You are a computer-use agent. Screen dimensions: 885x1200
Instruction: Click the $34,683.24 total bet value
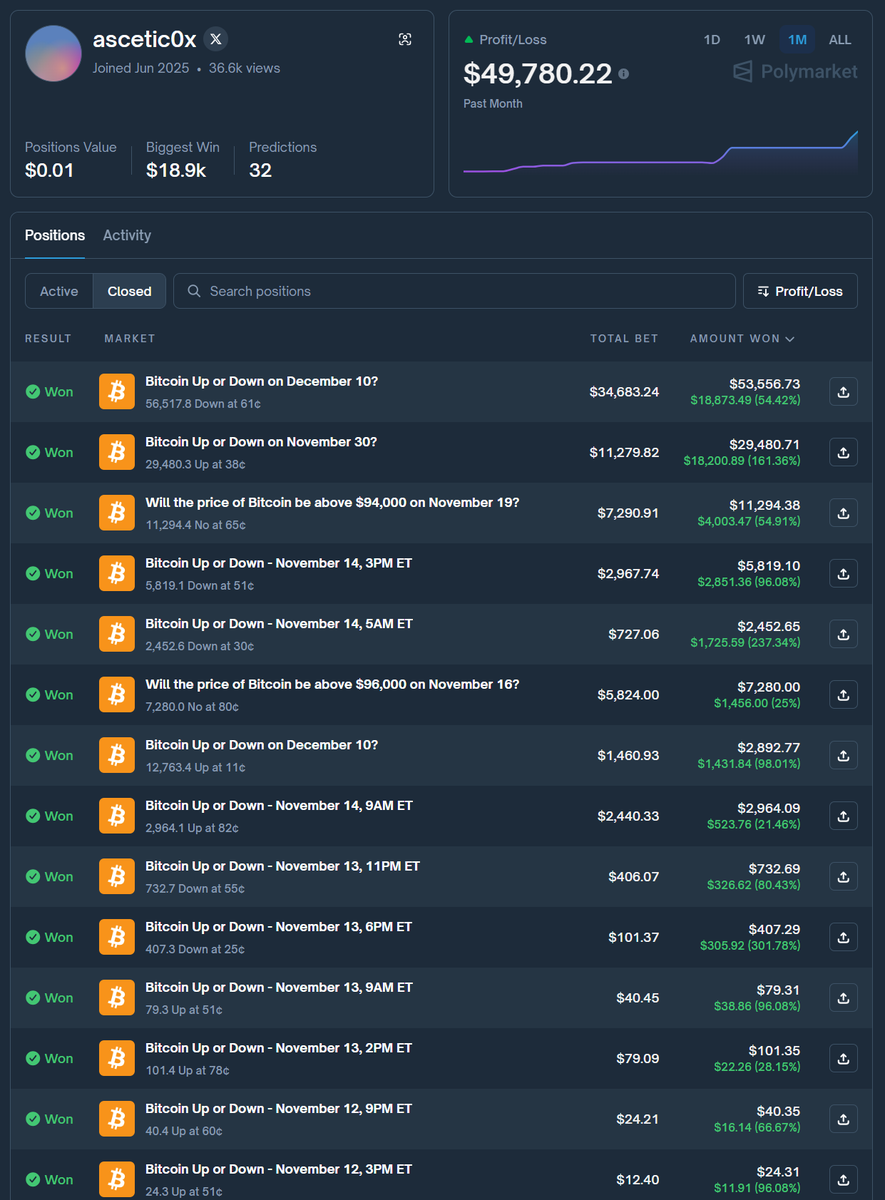click(624, 392)
